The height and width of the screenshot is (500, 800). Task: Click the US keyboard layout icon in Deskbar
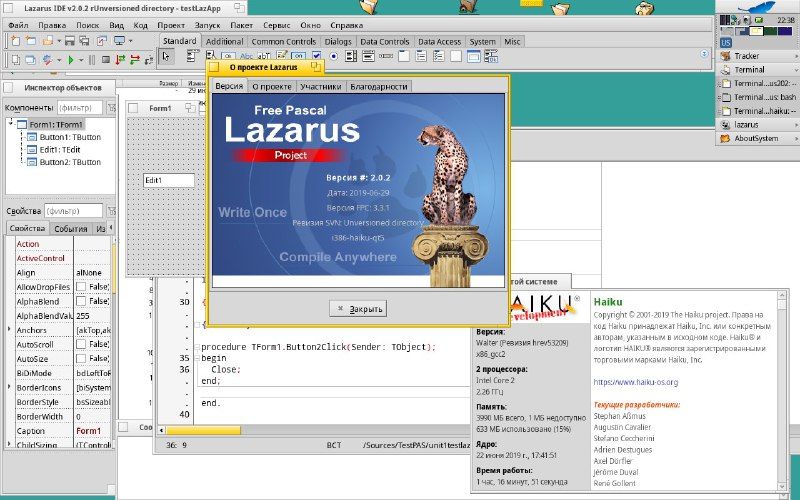click(726, 43)
